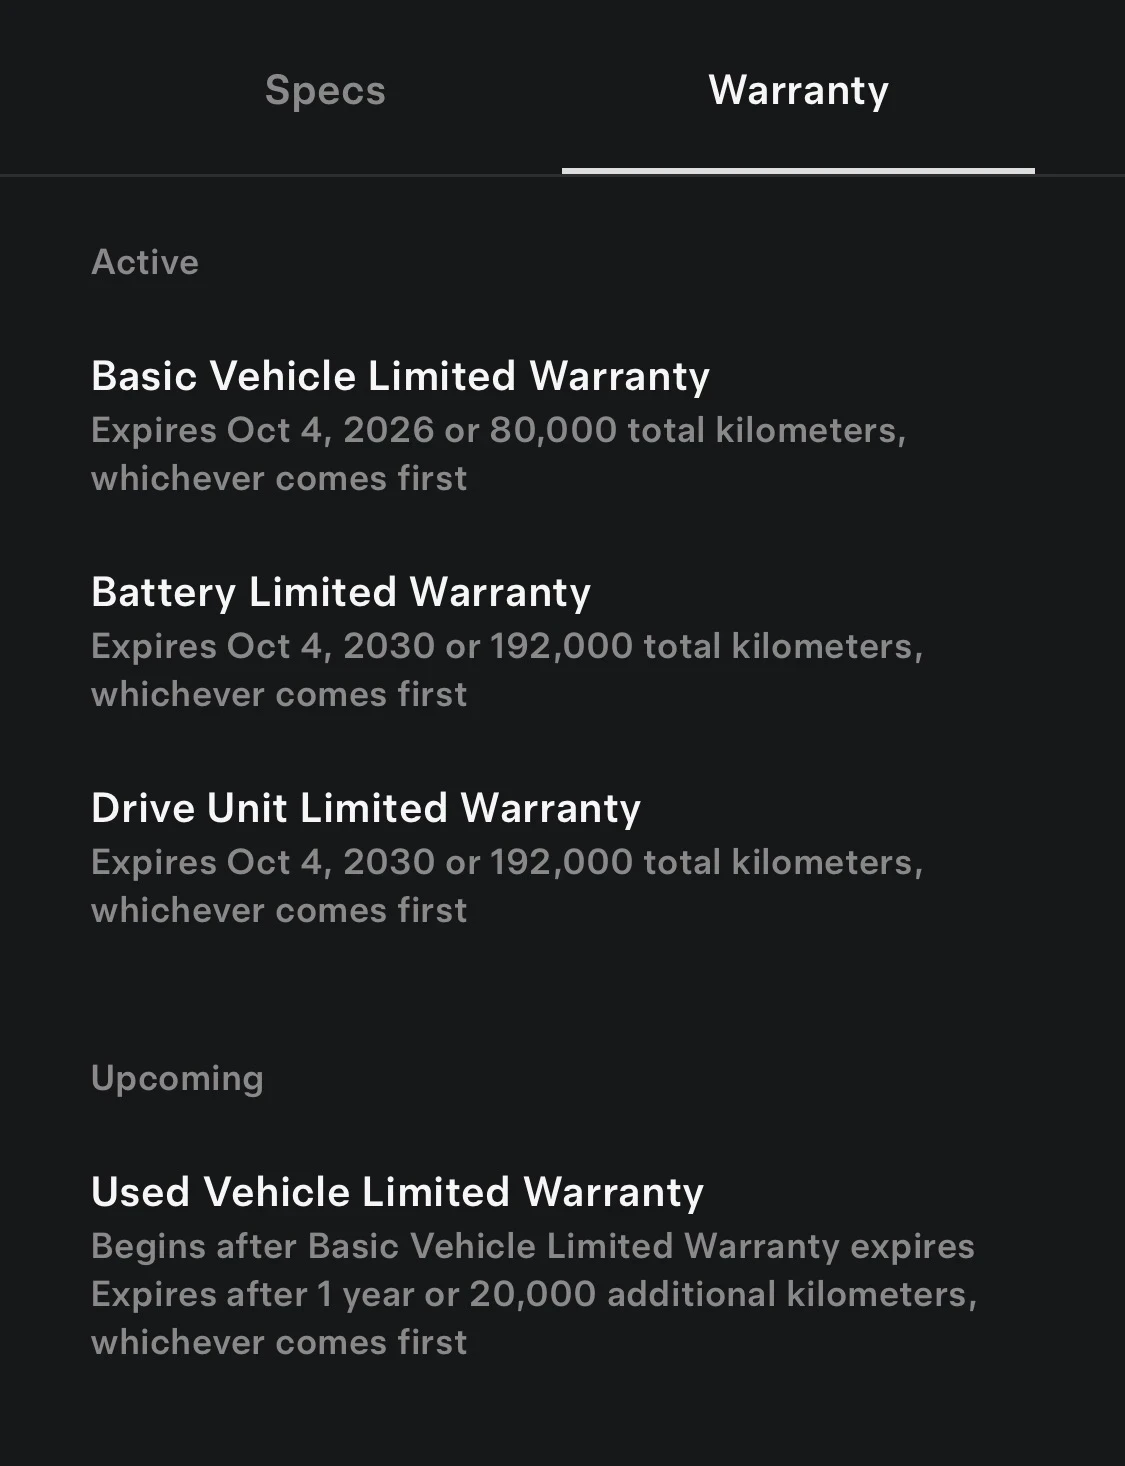Tap Drive Unit Limited Warranty entry
1125x1466 pixels.
point(365,808)
